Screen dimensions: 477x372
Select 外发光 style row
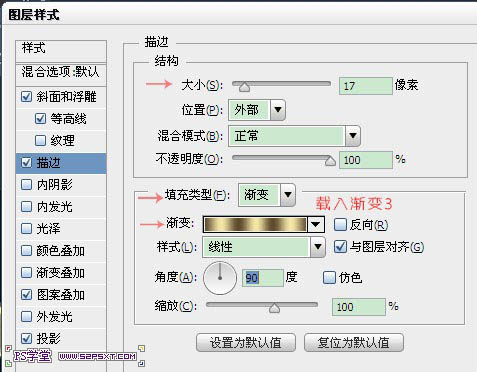61,316
